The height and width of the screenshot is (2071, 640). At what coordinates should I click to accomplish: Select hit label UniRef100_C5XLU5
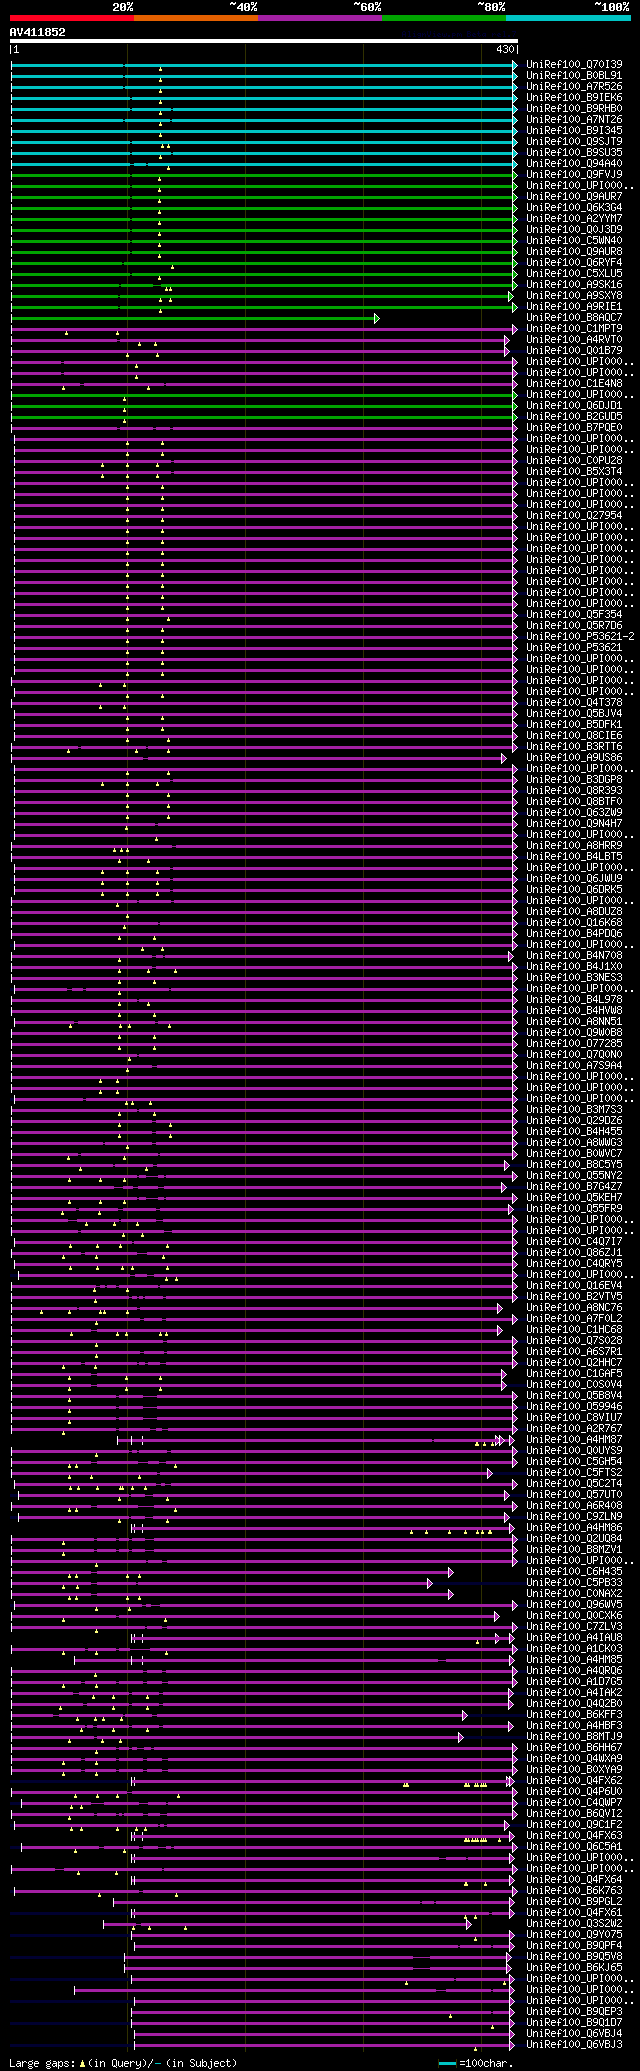coord(574,273)
